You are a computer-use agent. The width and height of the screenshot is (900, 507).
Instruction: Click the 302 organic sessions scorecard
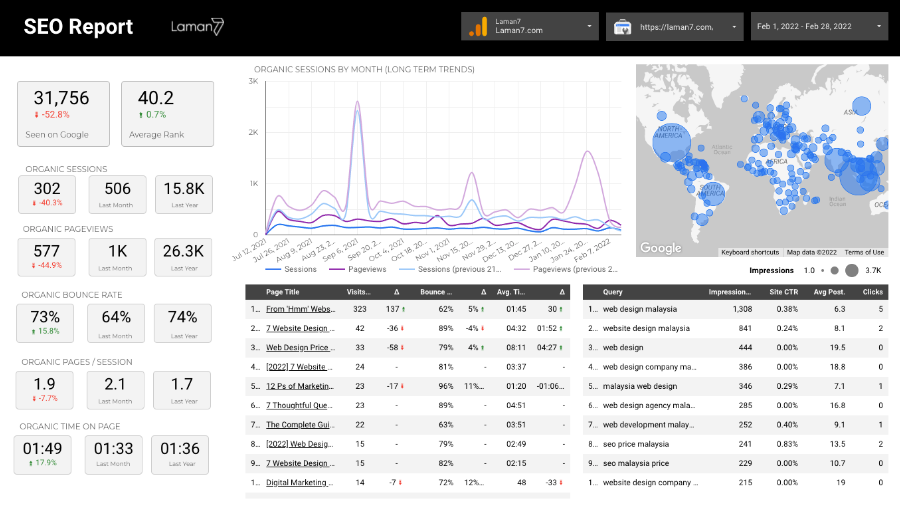click(x=47, y=195)
